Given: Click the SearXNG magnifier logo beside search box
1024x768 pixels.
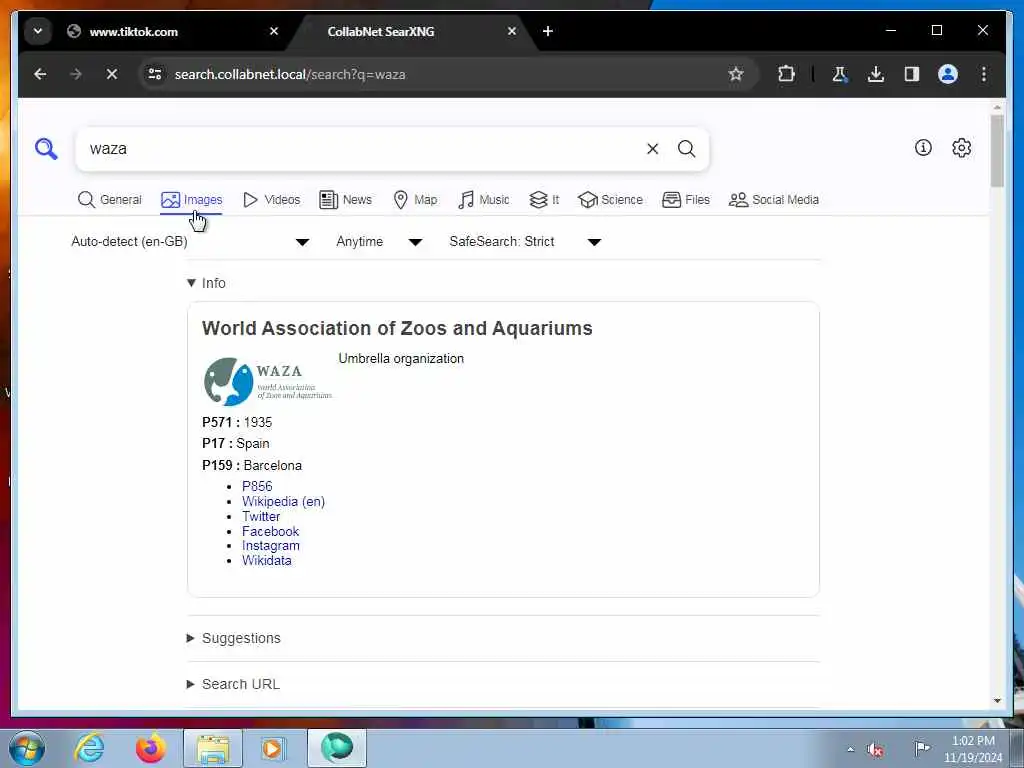Looking at the screenshot, I should 46,149.
